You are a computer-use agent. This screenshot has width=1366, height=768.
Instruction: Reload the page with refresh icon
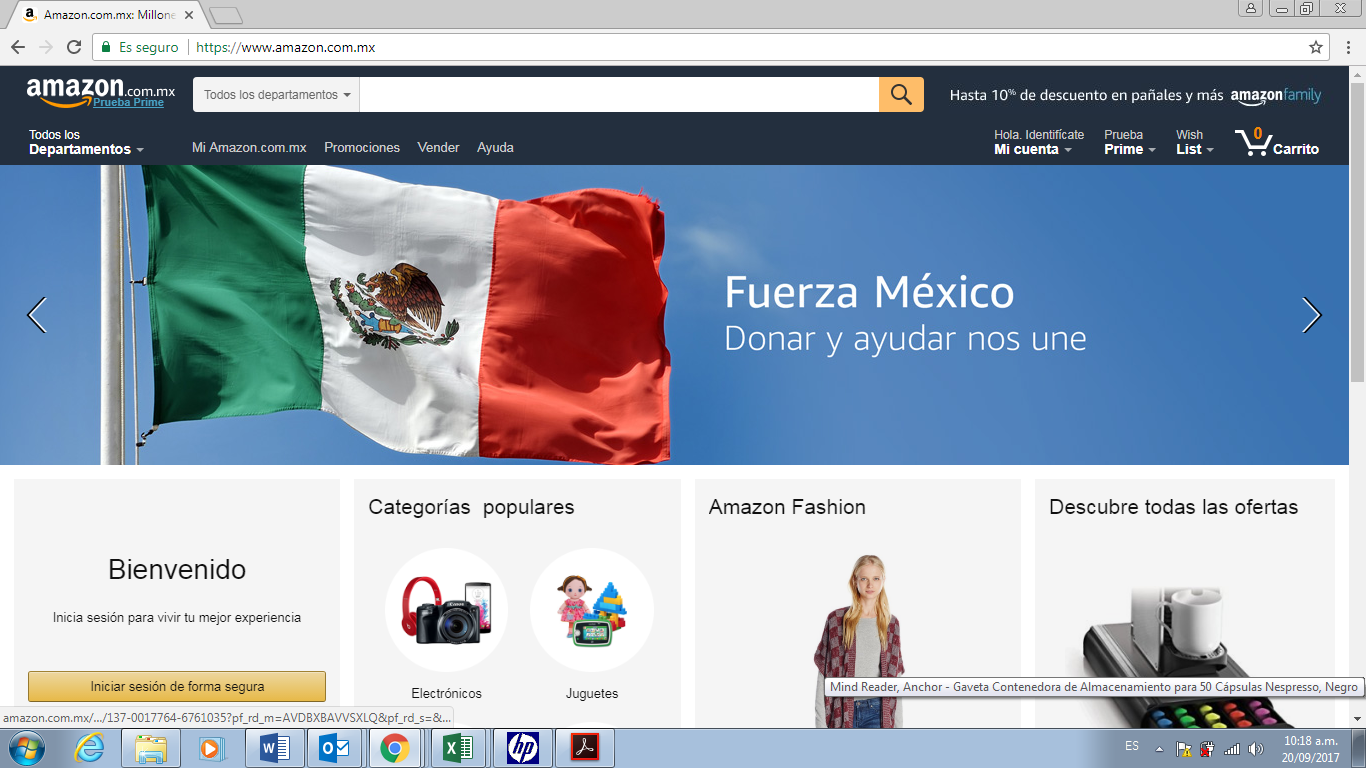pyautogui.click(x=74, y=47)
